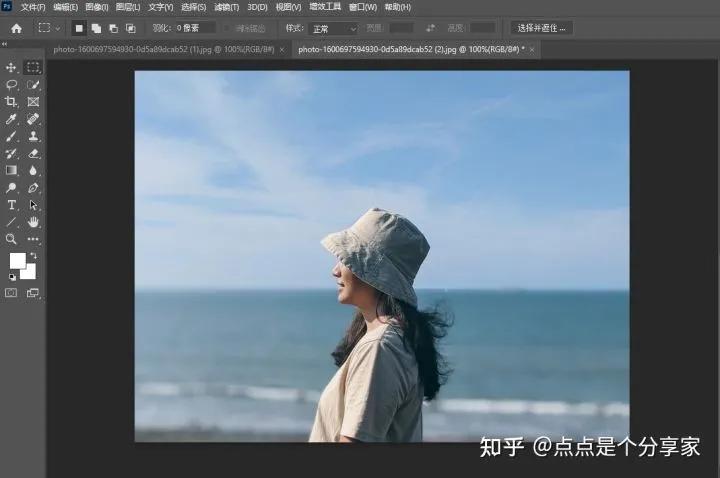Toggle the anti-alias checkbox
Viewport: 720px width, 478px height.
tap(227, 28)
